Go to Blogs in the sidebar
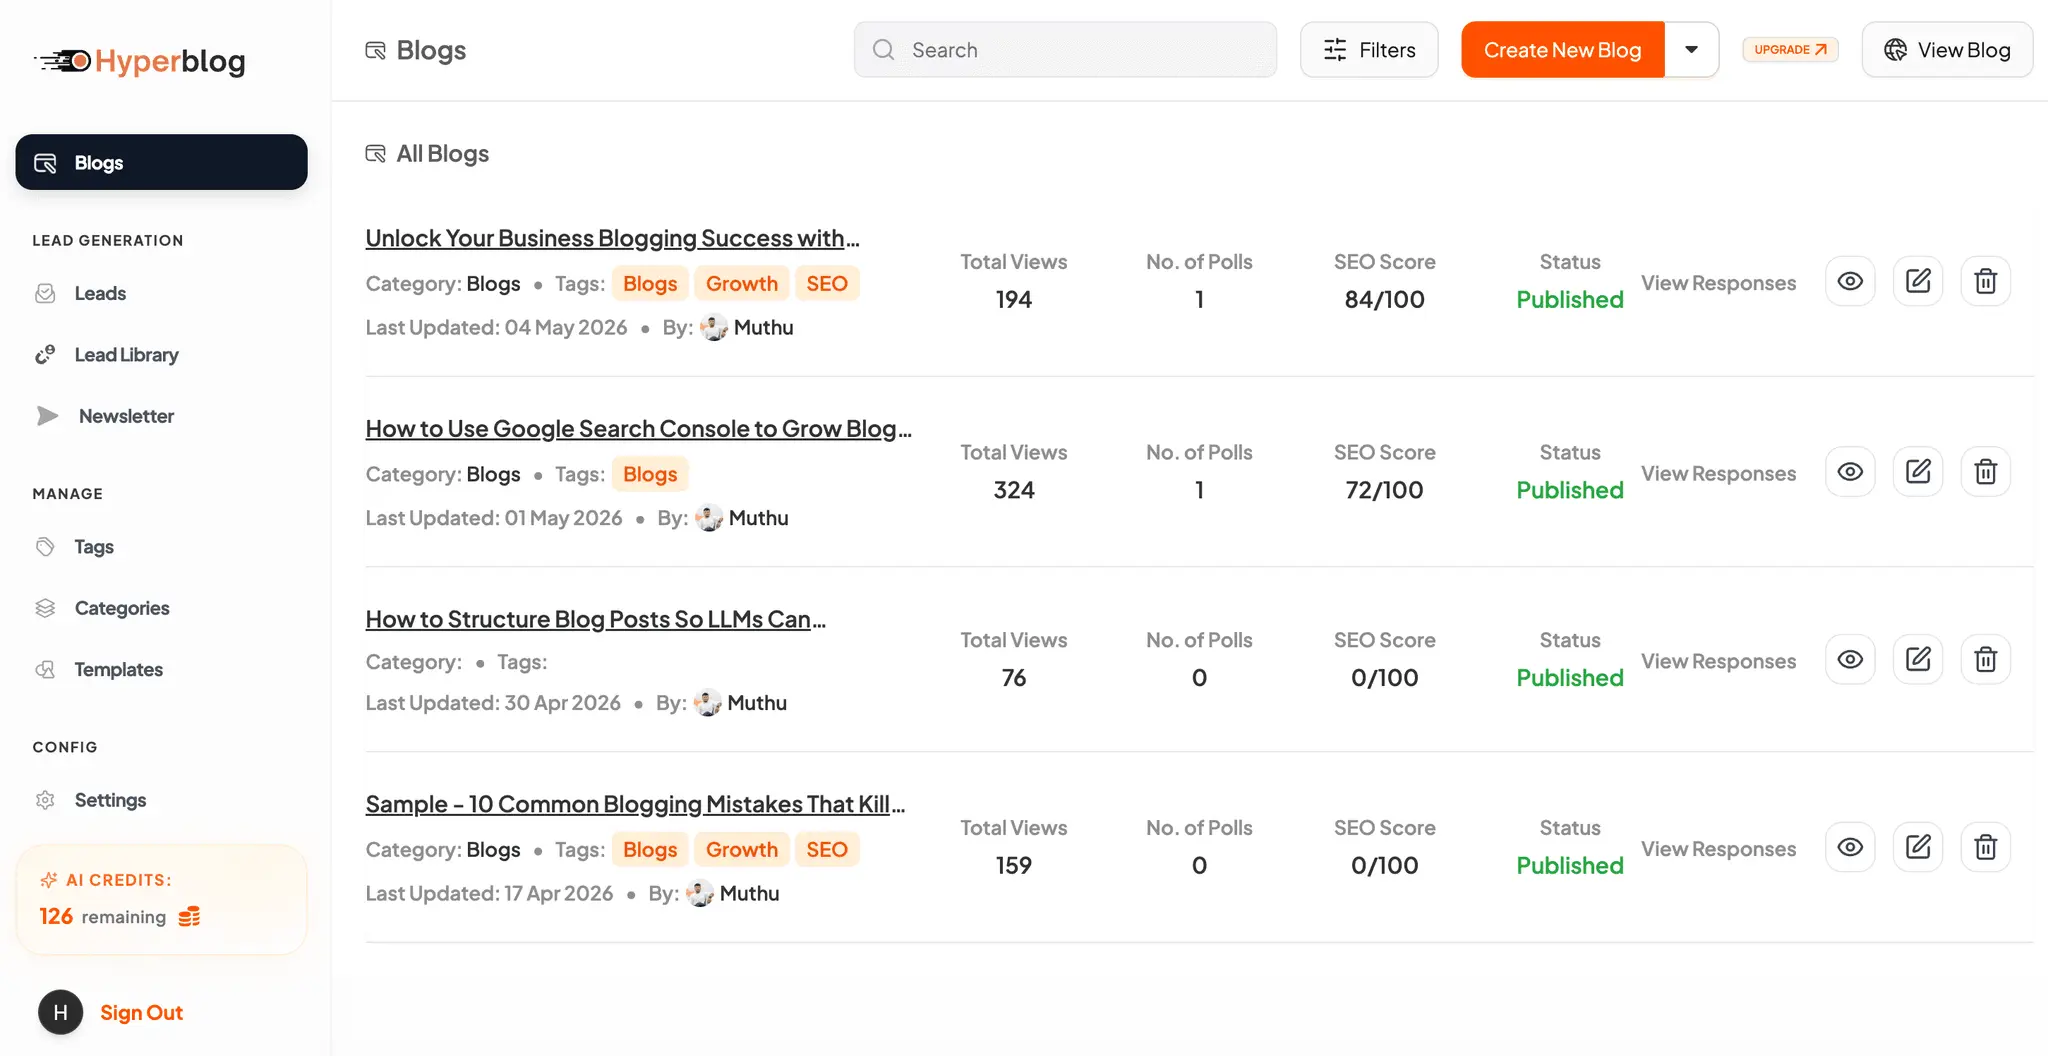 click(161, 162)
